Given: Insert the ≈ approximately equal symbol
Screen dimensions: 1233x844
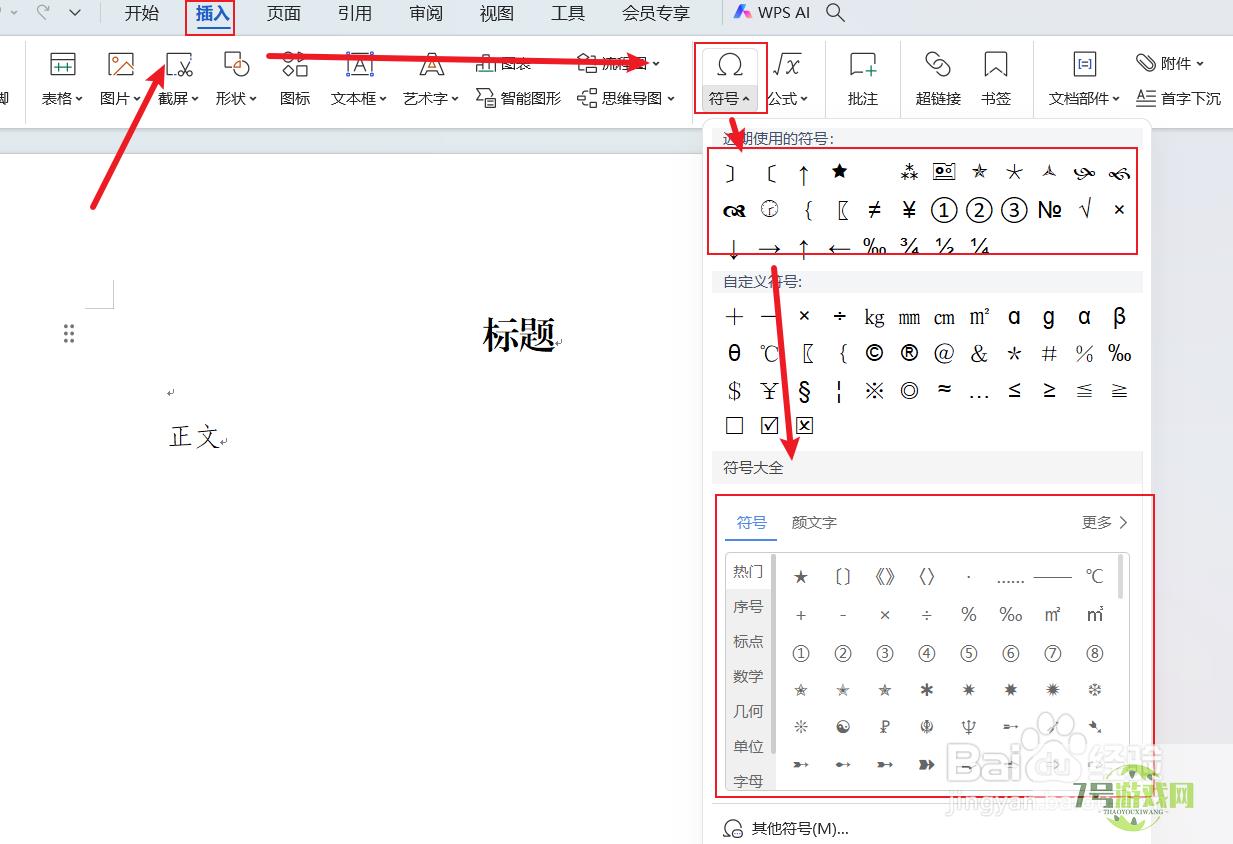Looking at the screenshot, I should [944, 390].
